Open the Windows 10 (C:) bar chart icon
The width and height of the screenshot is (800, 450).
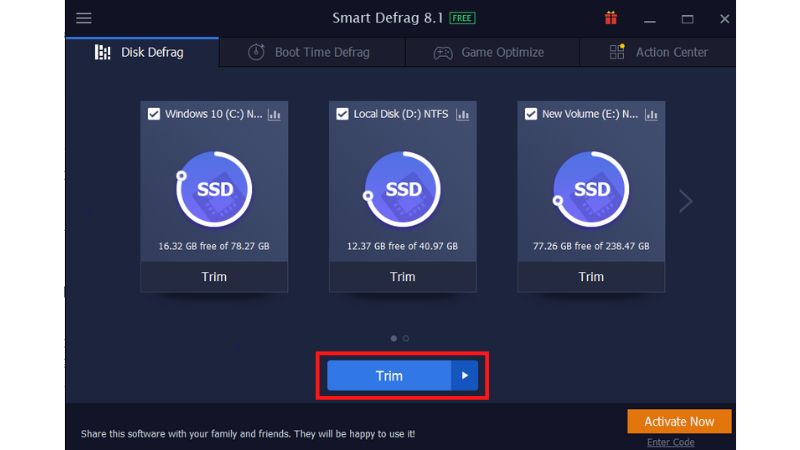274,114
